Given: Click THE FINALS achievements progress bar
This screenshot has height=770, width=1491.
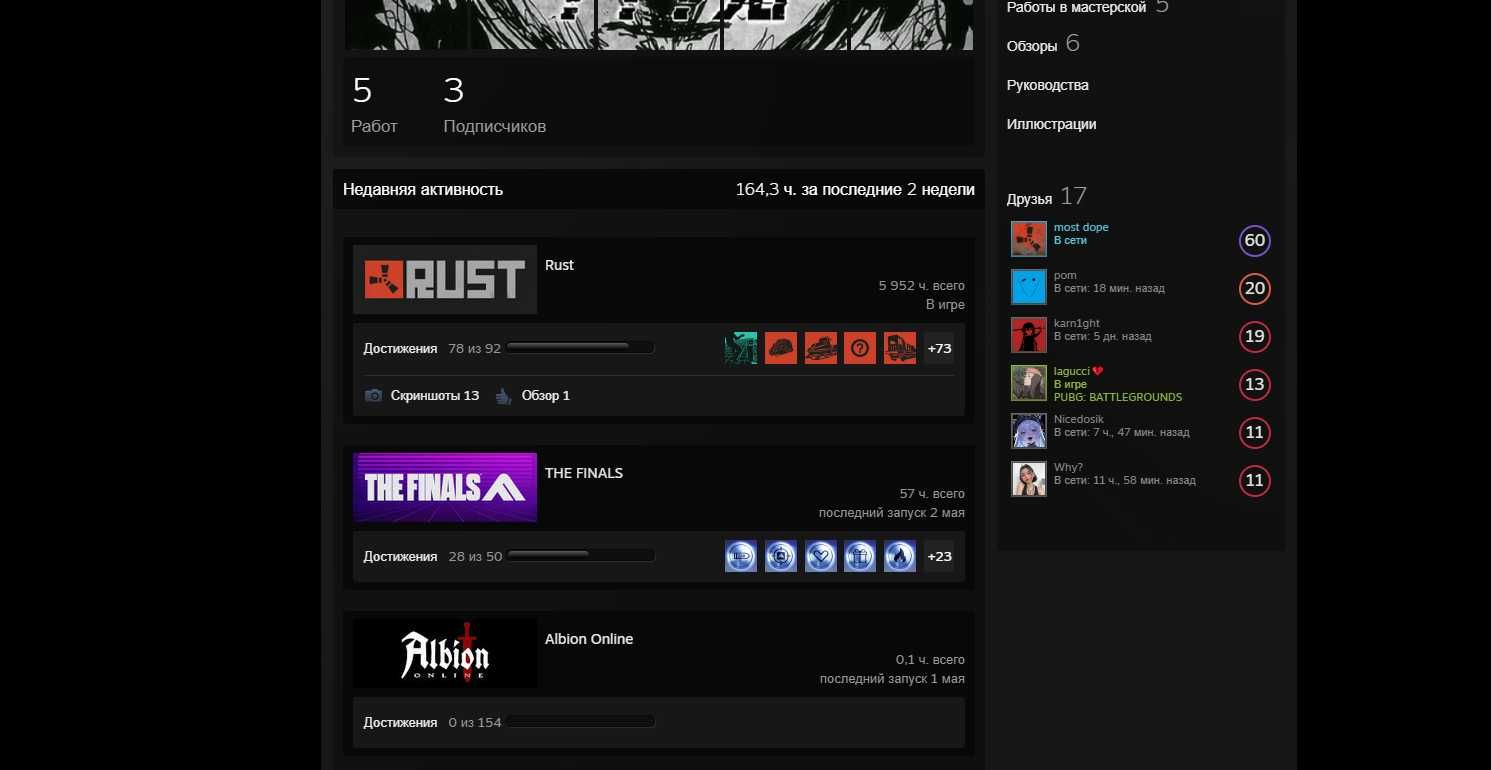Looking at the screenshot, I should coord(581,555).
